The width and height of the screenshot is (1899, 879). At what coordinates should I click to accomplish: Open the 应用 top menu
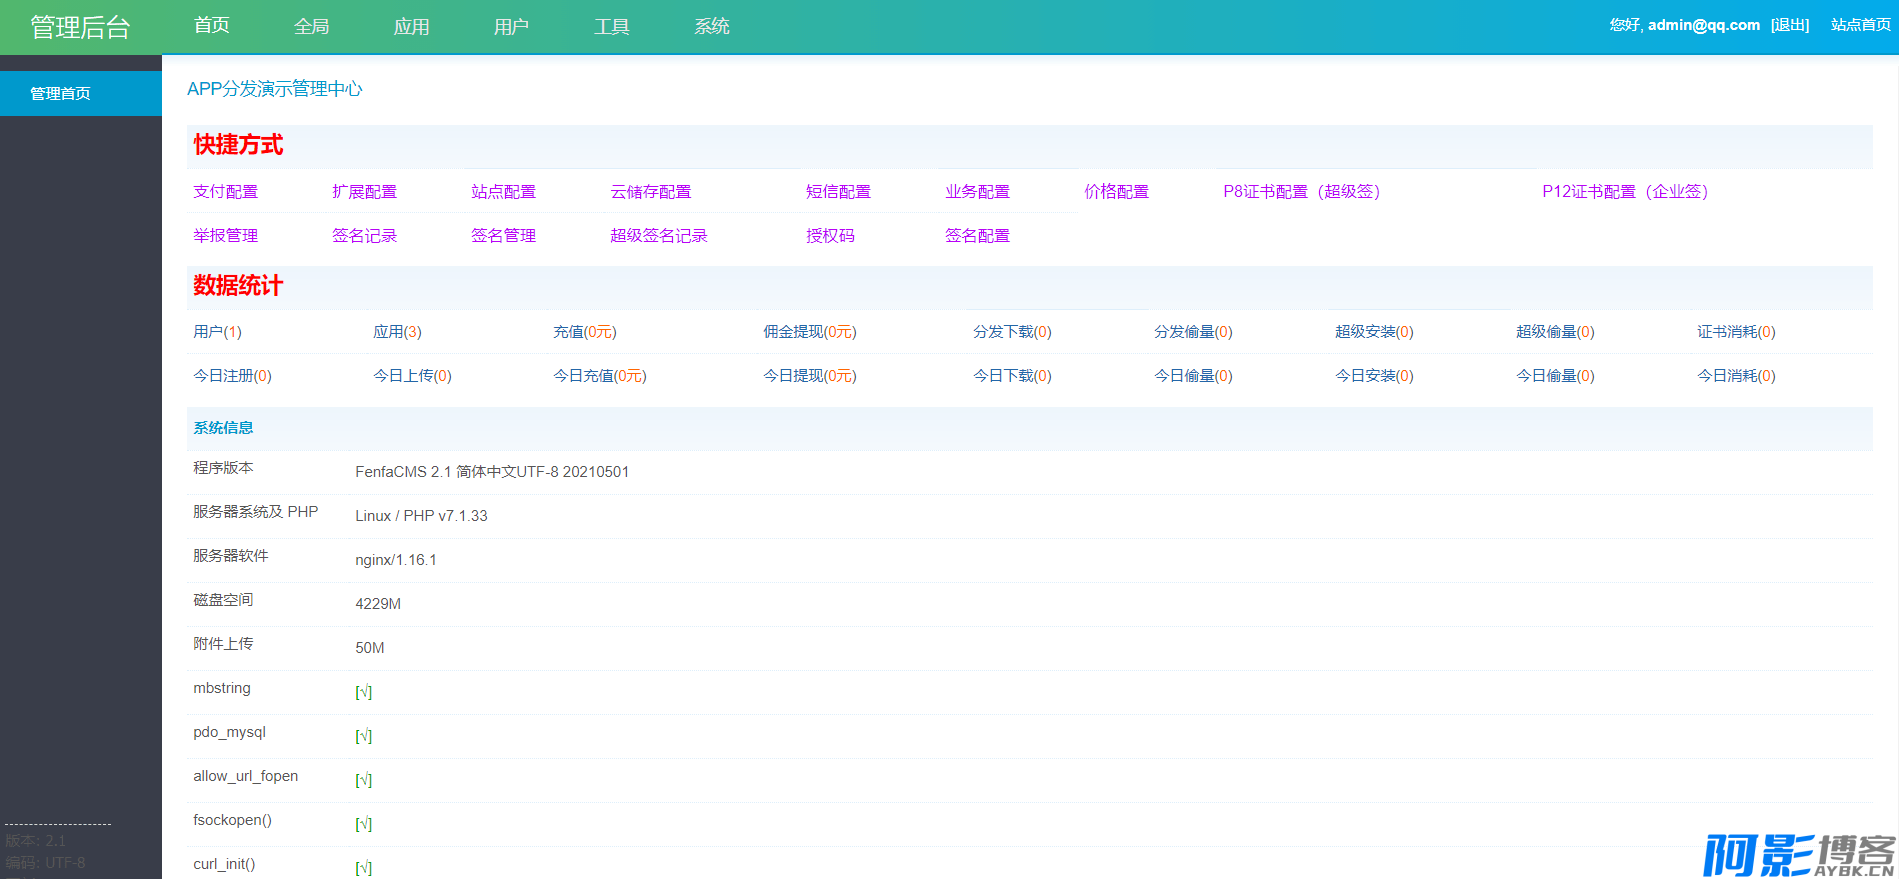pyautogui.click(x=412, y=26)
